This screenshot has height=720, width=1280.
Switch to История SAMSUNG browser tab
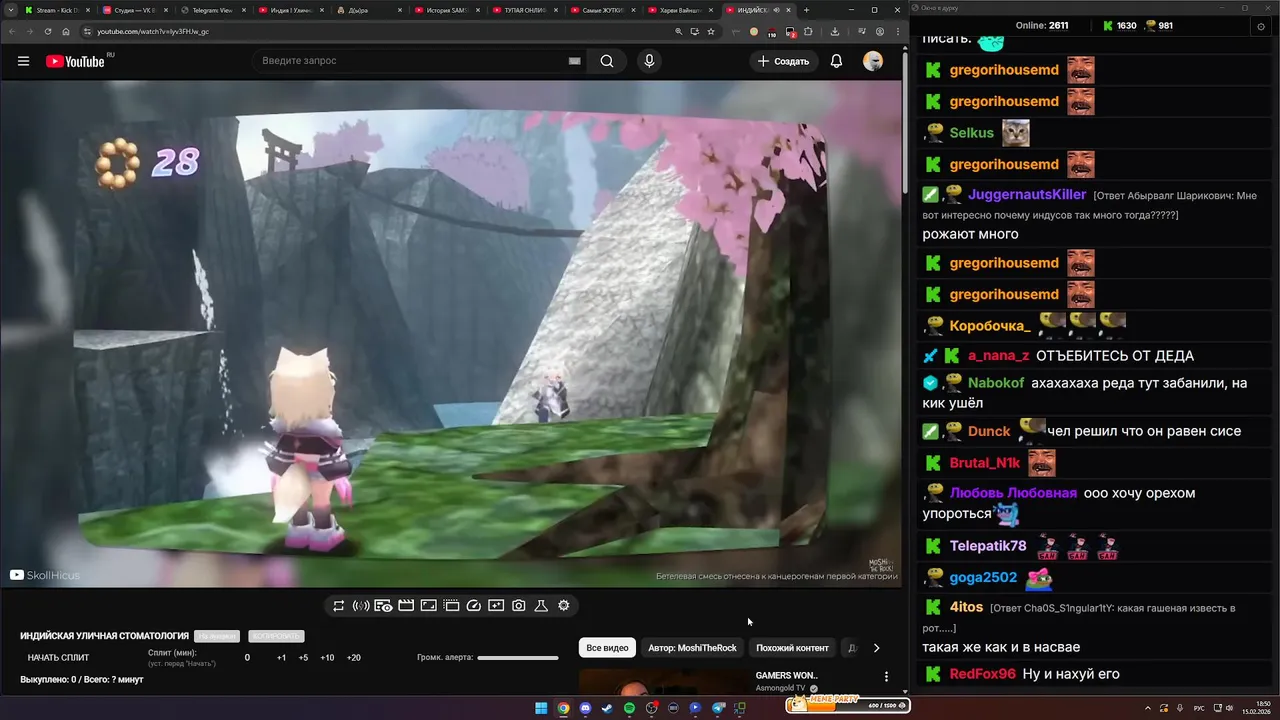tap(445, 10)
